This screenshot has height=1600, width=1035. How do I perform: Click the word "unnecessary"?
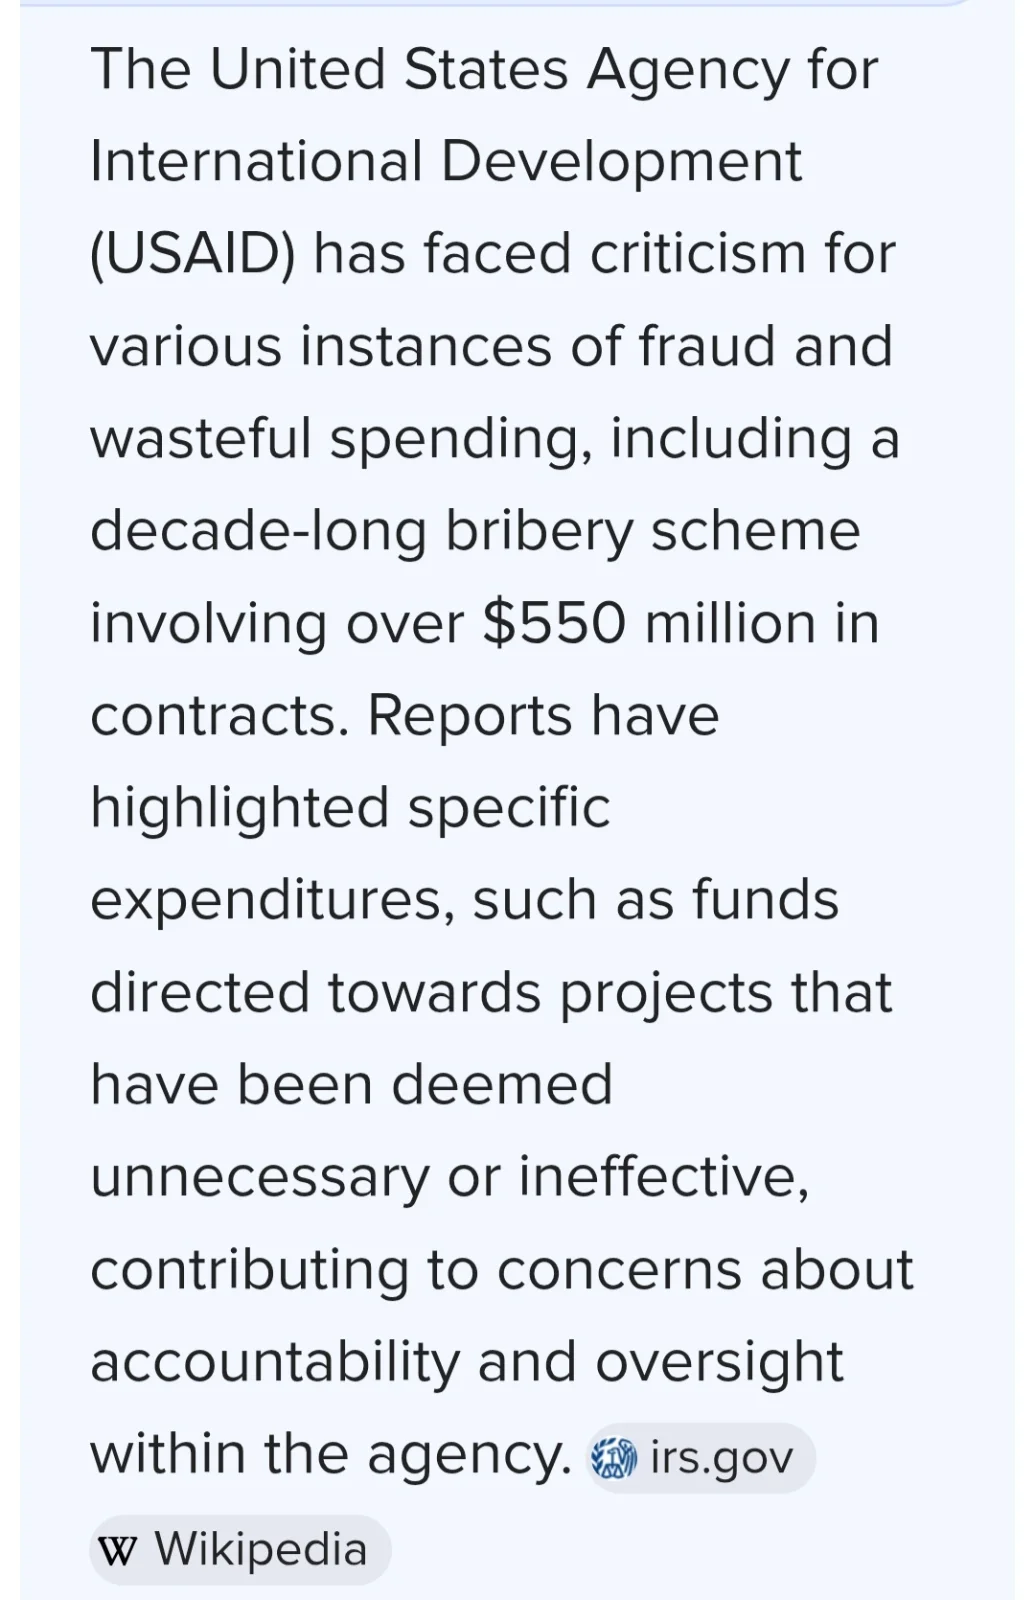(260, 1177)
